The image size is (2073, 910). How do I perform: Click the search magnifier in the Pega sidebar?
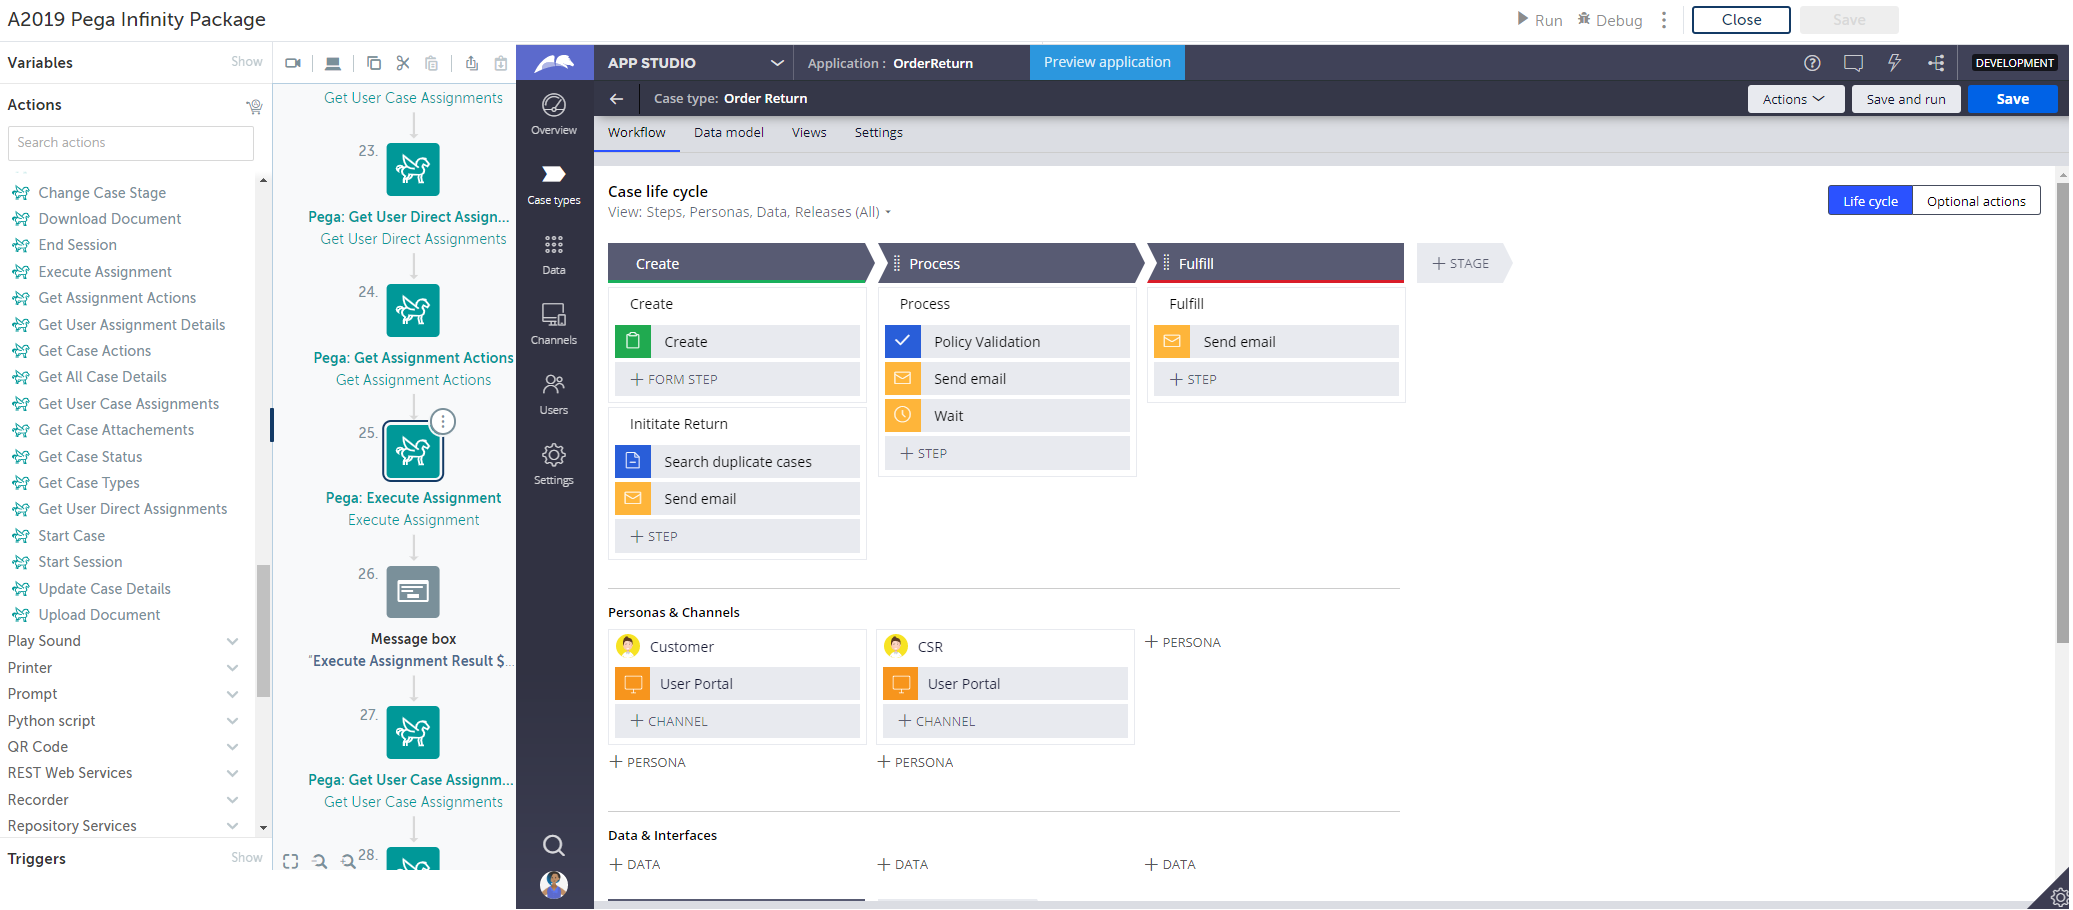pyautogui.click(x=554, y=846)
